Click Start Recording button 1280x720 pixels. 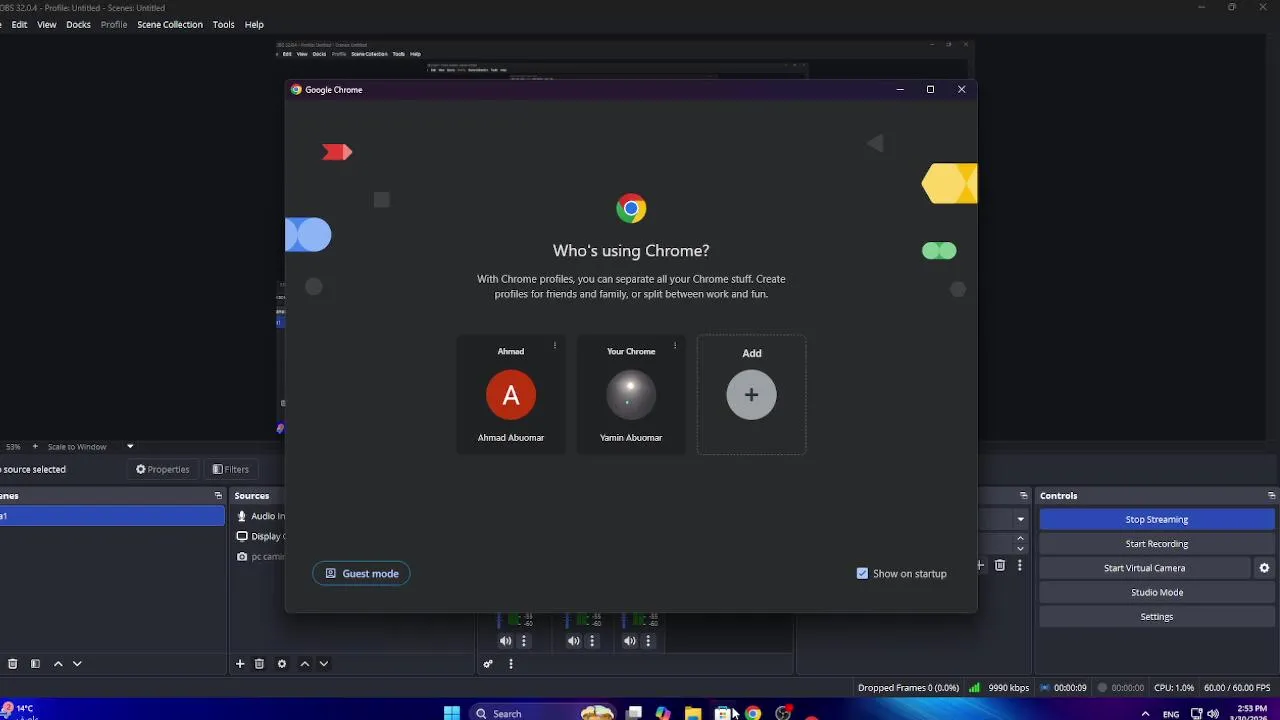1157,544
